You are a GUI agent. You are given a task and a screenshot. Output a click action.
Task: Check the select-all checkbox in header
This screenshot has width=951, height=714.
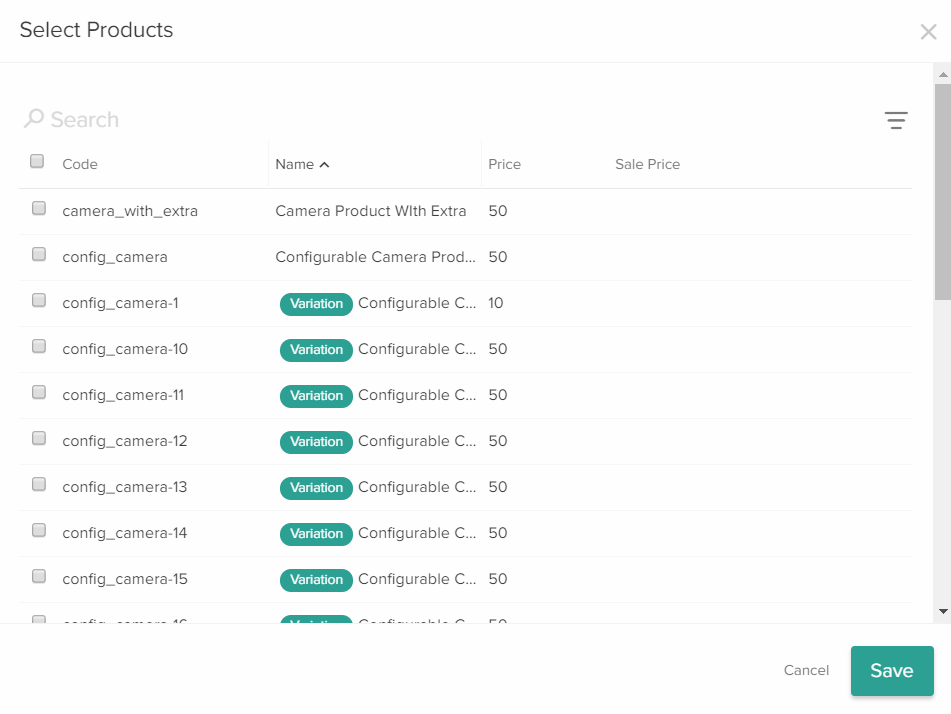point(37,160)
